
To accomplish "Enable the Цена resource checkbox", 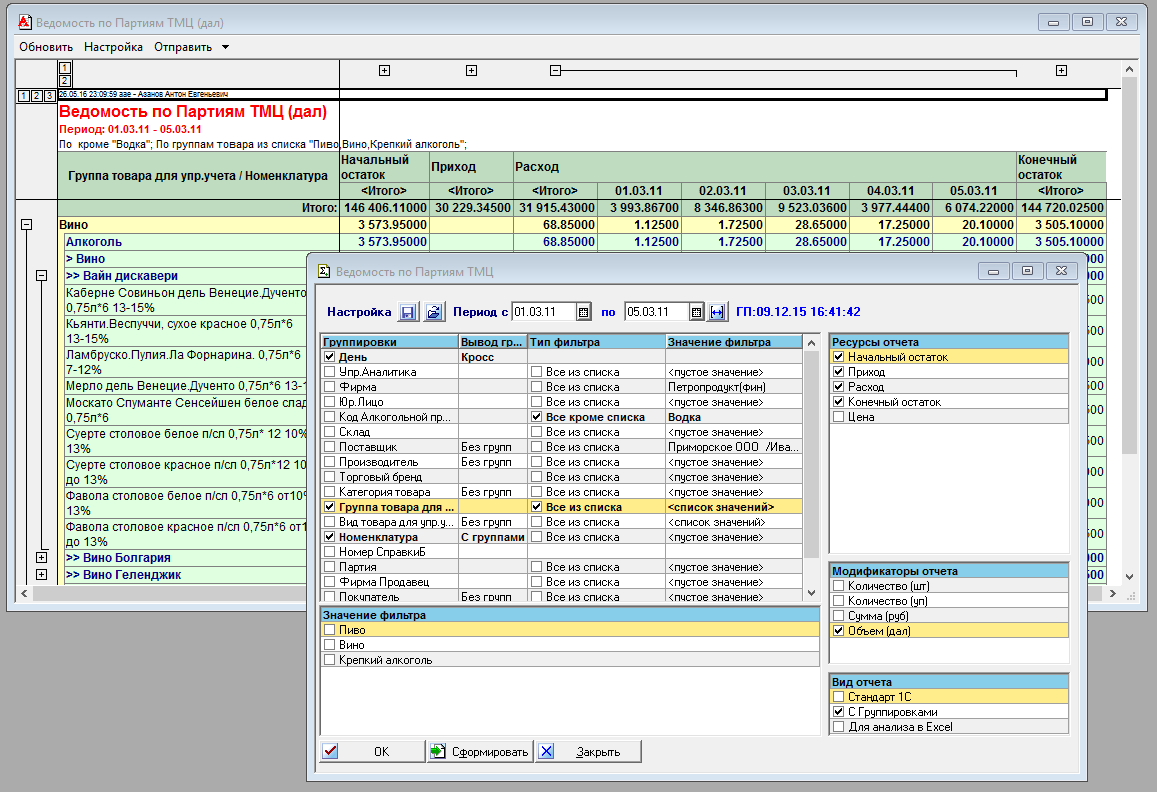I will [x=838, y=417].
